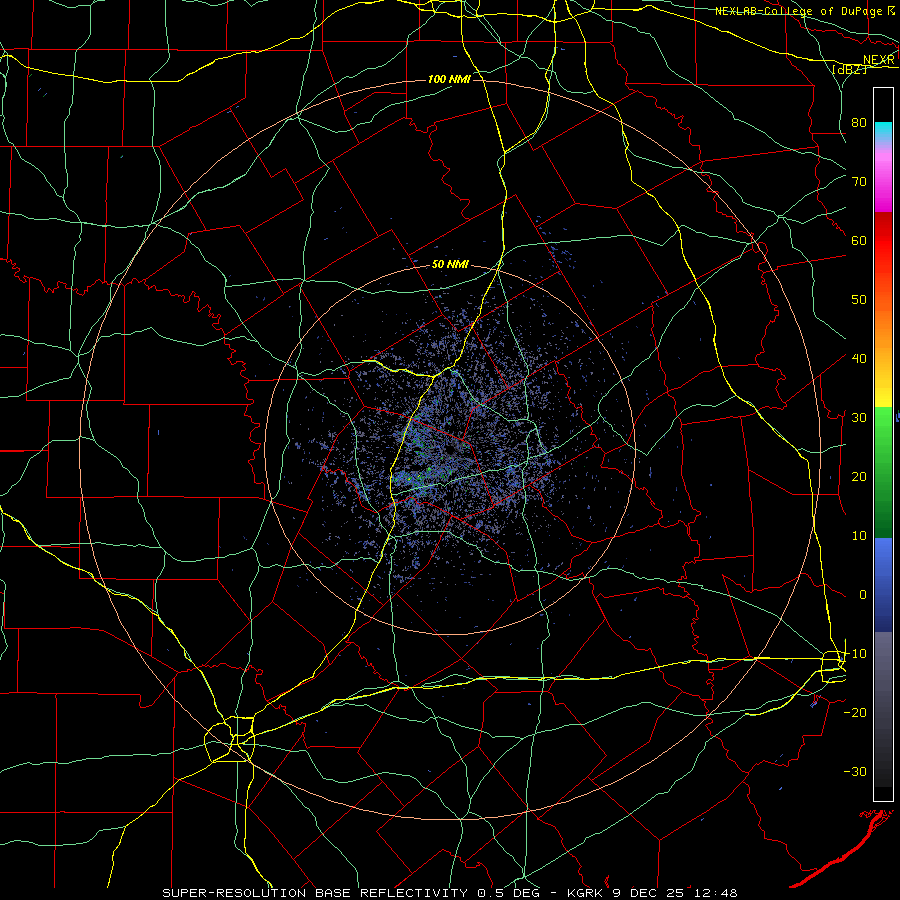Click the 50 NMI range ring label

(450, 265)
